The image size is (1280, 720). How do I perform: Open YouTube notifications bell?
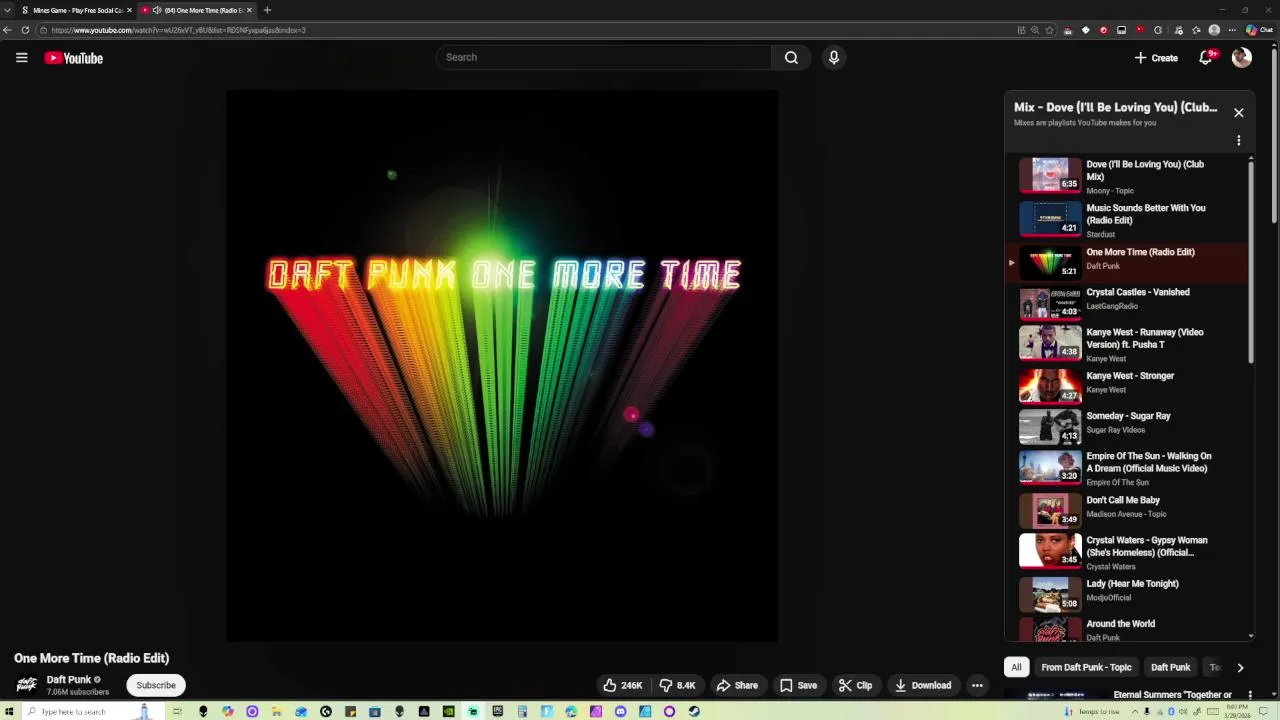(x=1206, y=58)
